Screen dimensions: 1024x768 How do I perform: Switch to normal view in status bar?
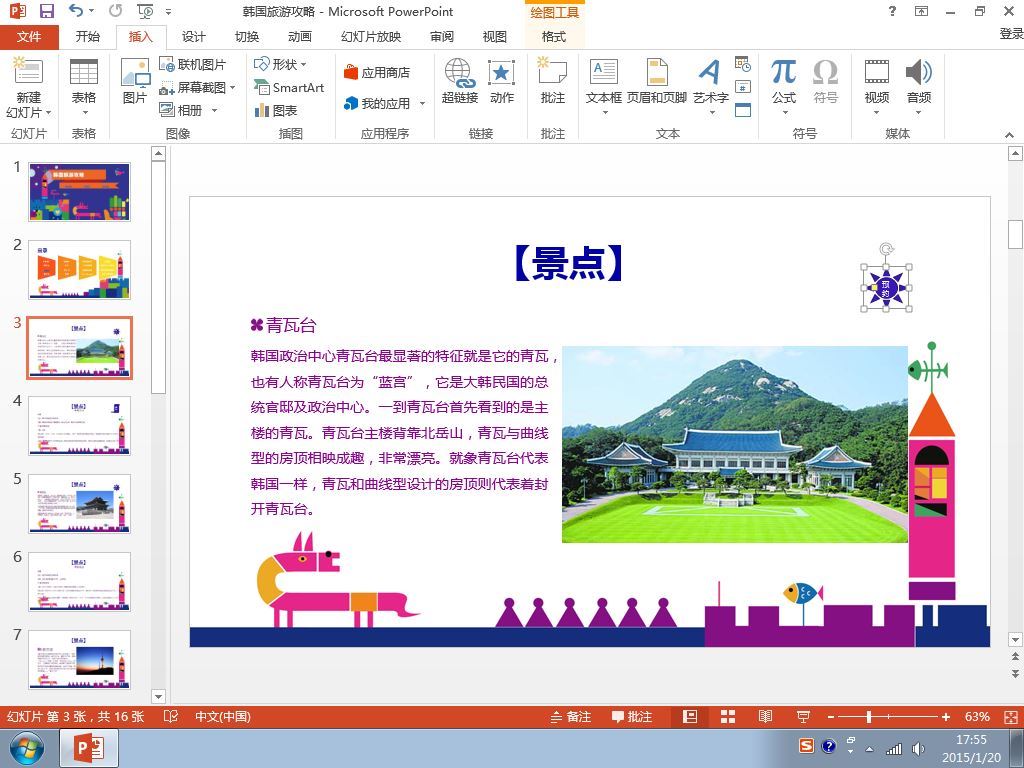(x=690, y=716)
